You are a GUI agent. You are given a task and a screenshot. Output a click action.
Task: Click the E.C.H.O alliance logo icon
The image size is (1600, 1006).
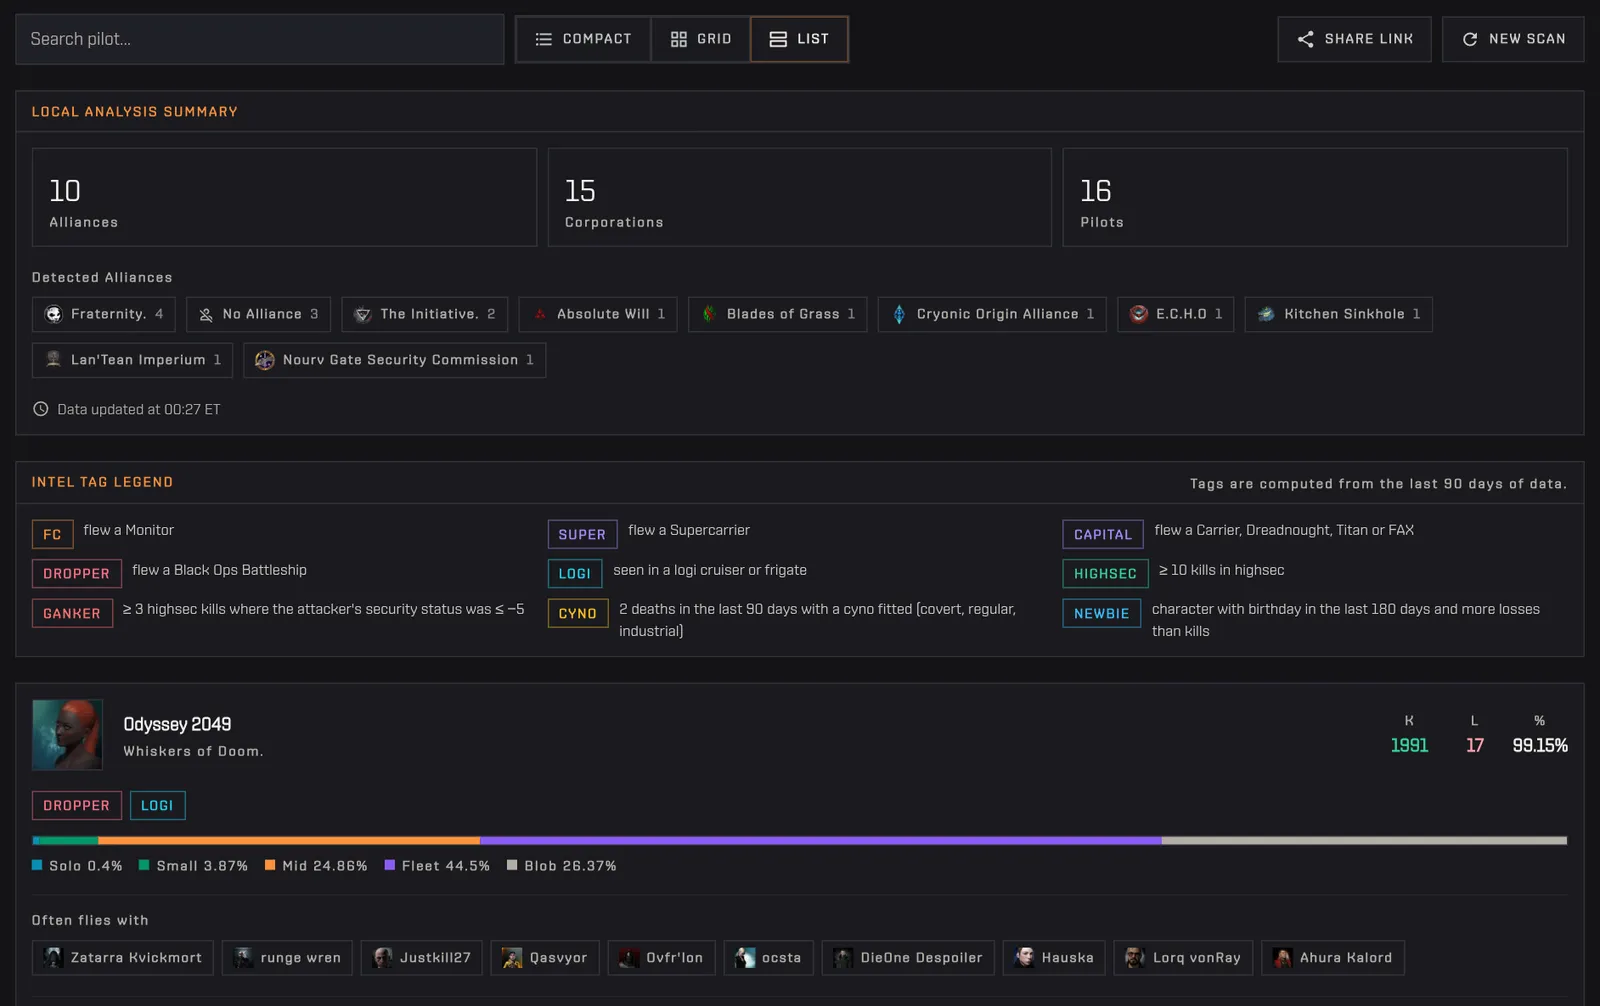(1139, 314)
